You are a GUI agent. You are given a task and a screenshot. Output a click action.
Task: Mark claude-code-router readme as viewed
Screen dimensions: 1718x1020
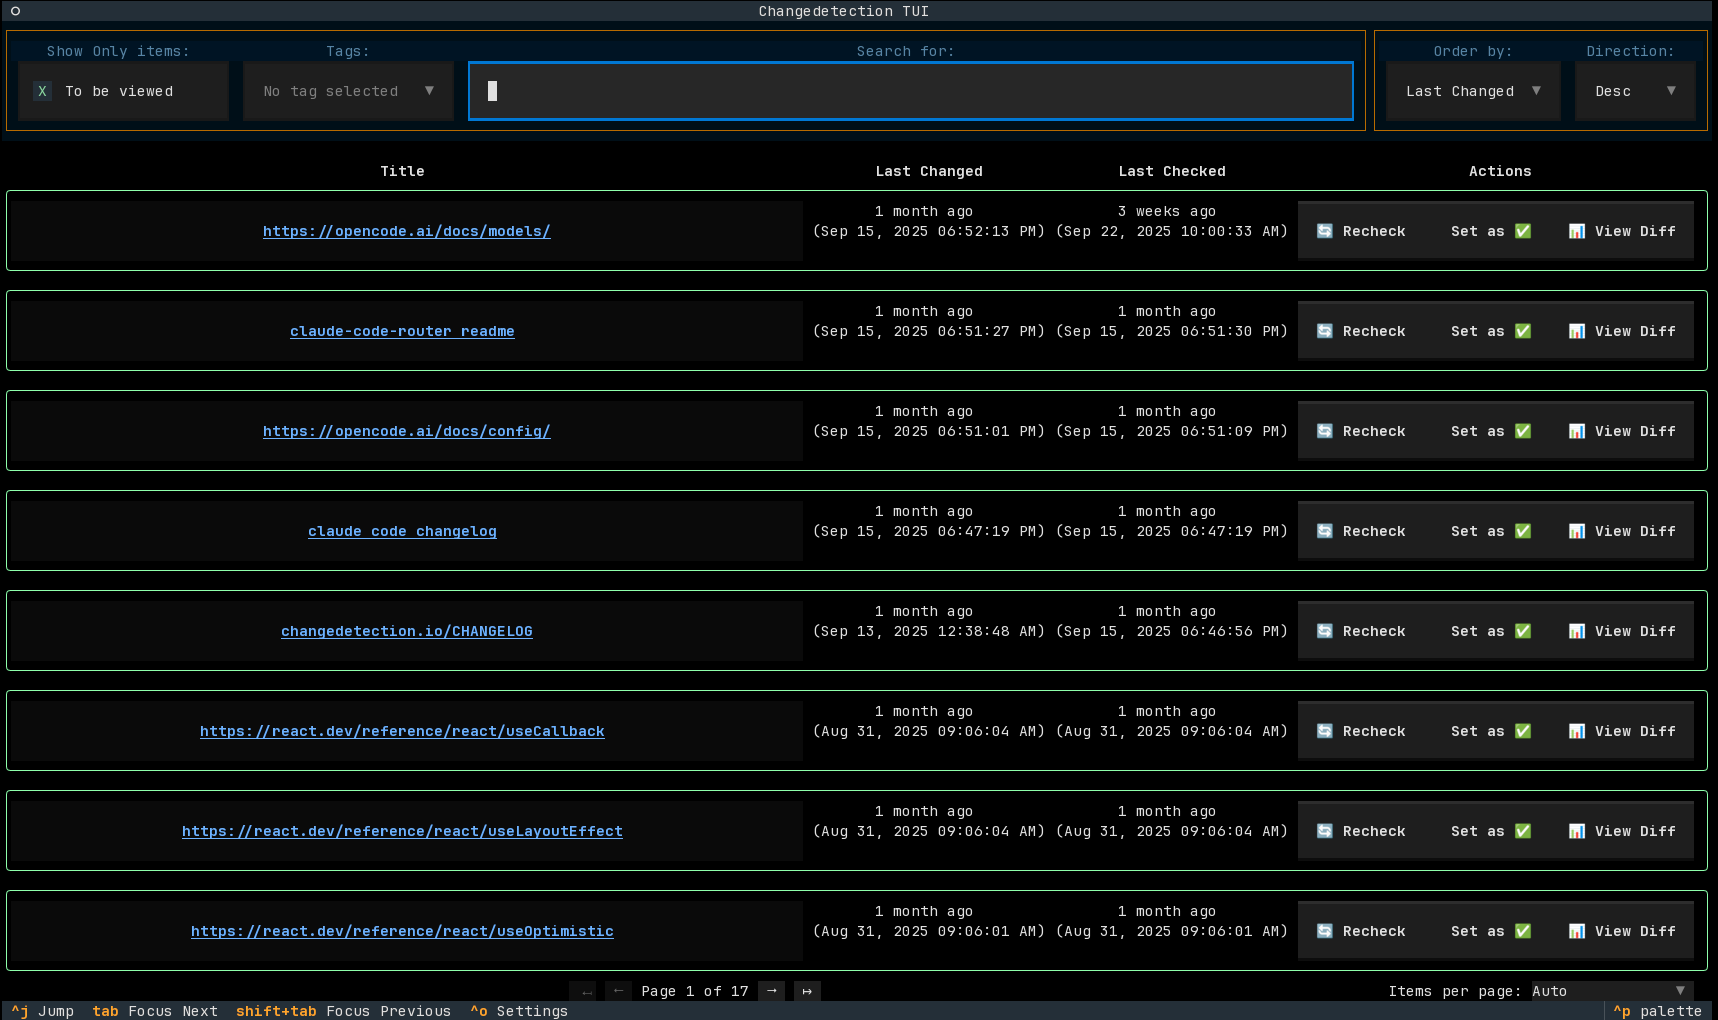1490,331
